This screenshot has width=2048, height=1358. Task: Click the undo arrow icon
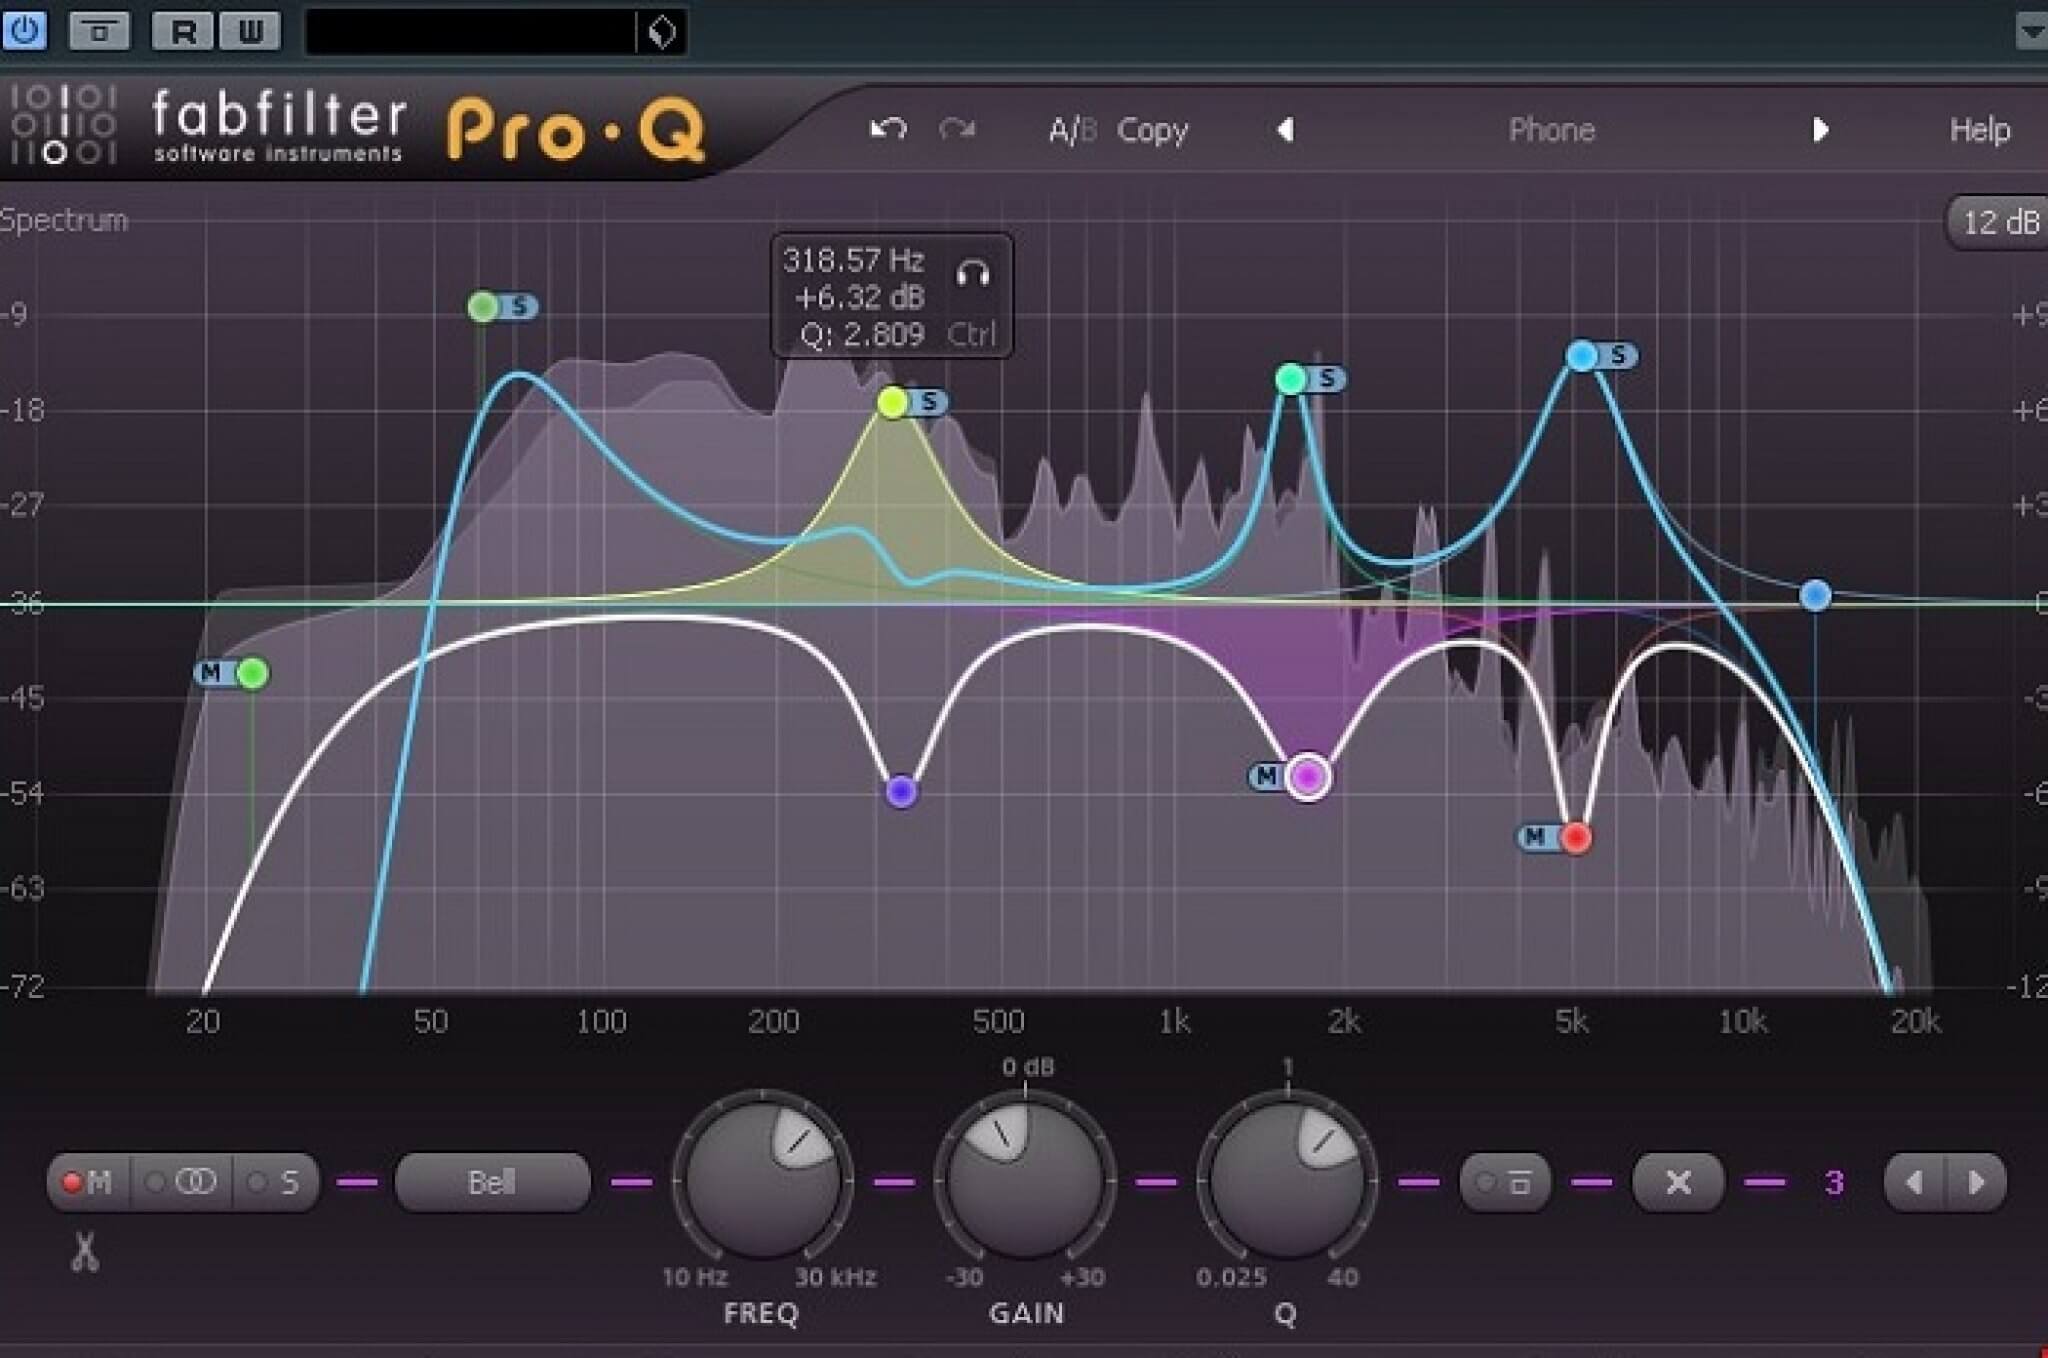[x=886, y=129]
